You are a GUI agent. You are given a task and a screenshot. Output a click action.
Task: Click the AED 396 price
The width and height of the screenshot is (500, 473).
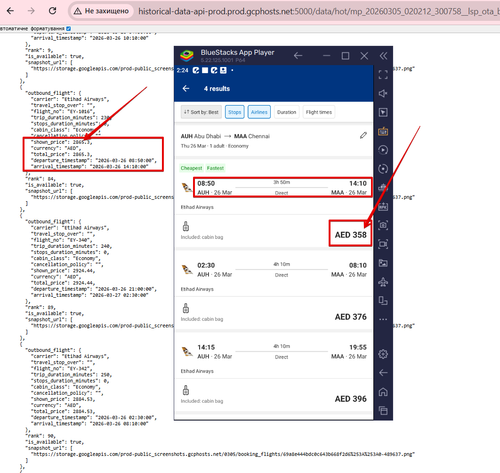coord(351,399)
